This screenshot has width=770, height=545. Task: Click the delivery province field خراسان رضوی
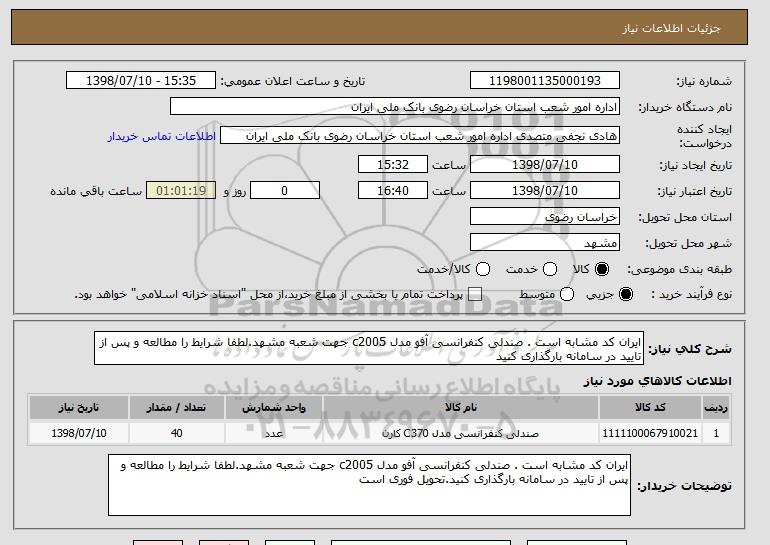545,217
